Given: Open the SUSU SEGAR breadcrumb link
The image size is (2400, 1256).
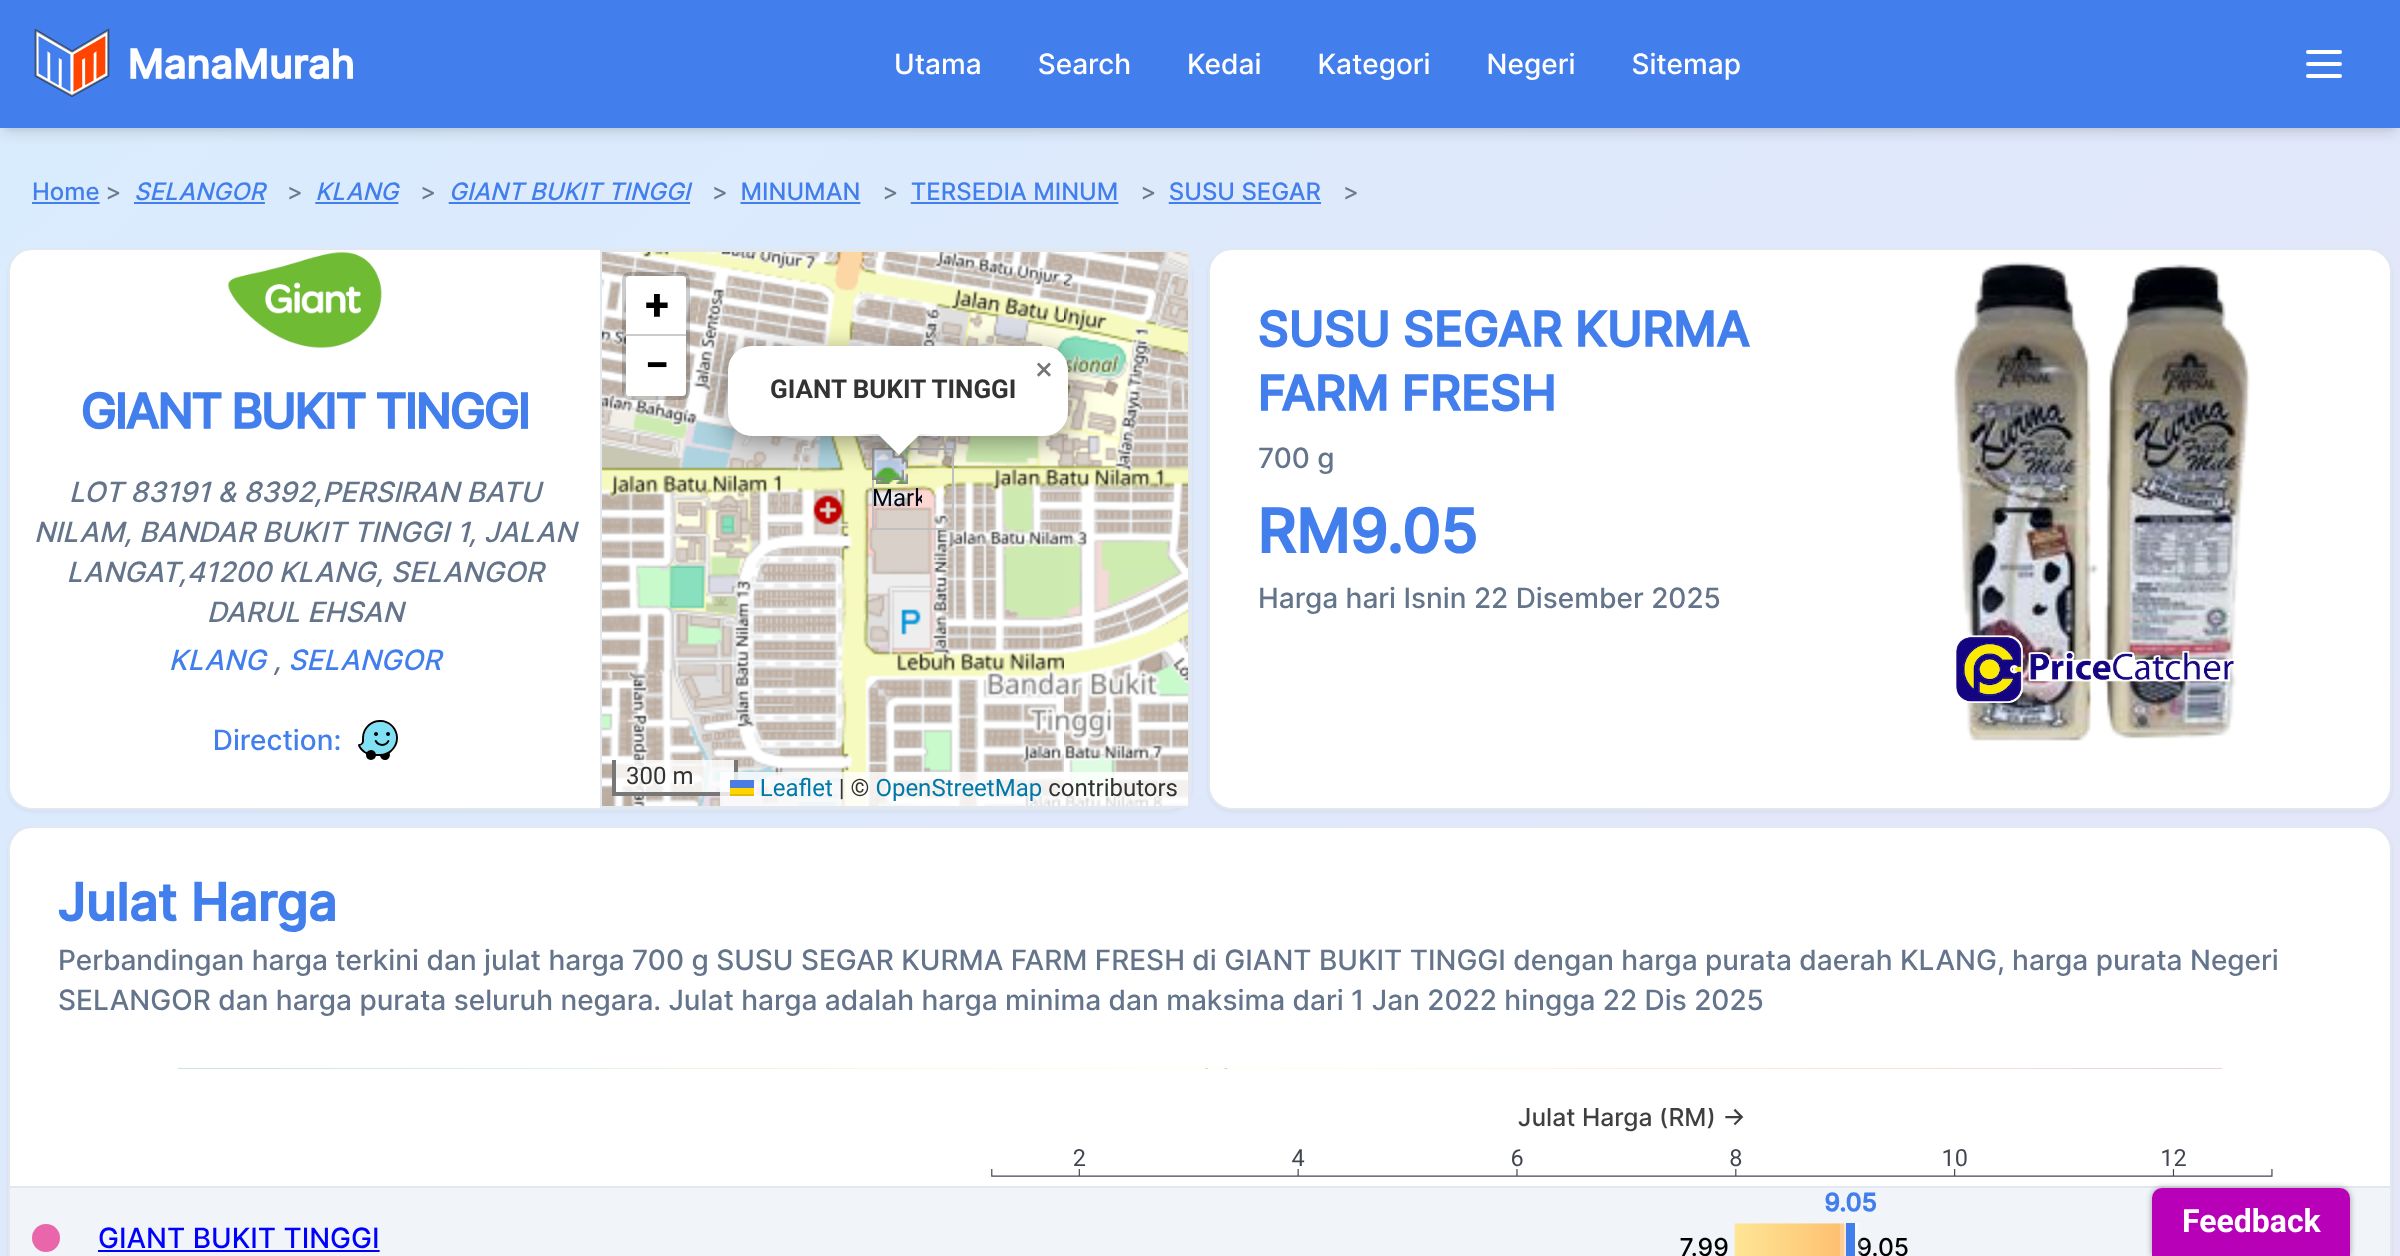Looking at the screenshot, I should 1244,191.
